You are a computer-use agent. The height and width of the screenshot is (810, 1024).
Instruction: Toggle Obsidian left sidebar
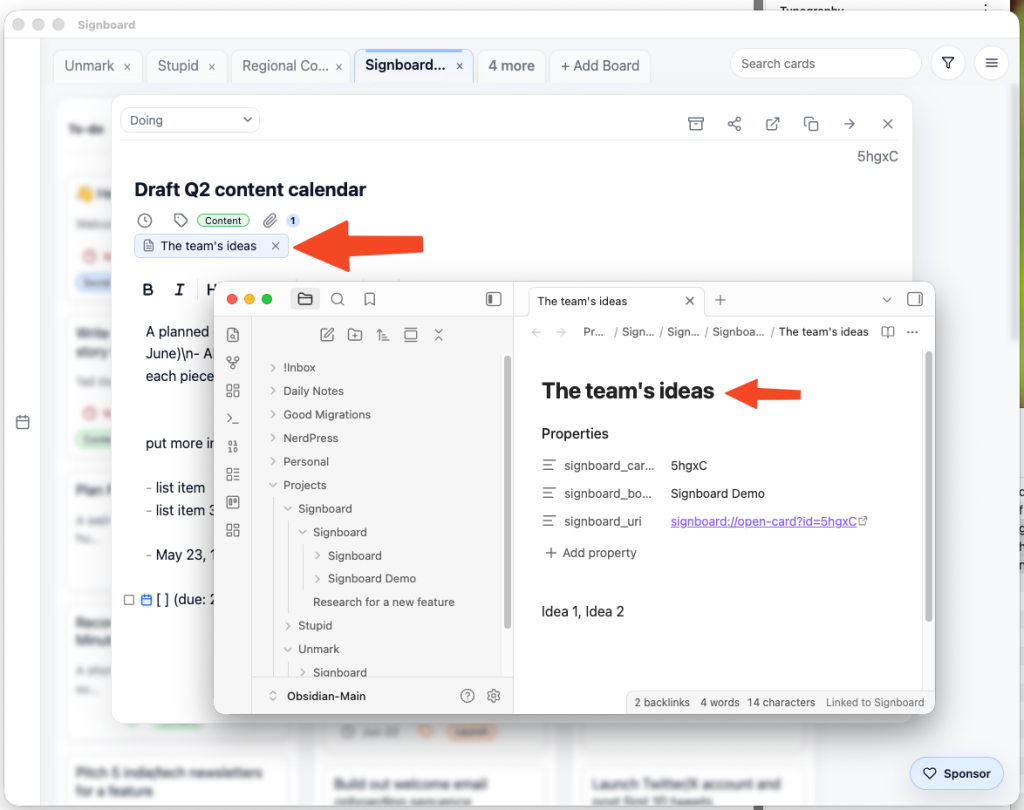click(494, 299)
